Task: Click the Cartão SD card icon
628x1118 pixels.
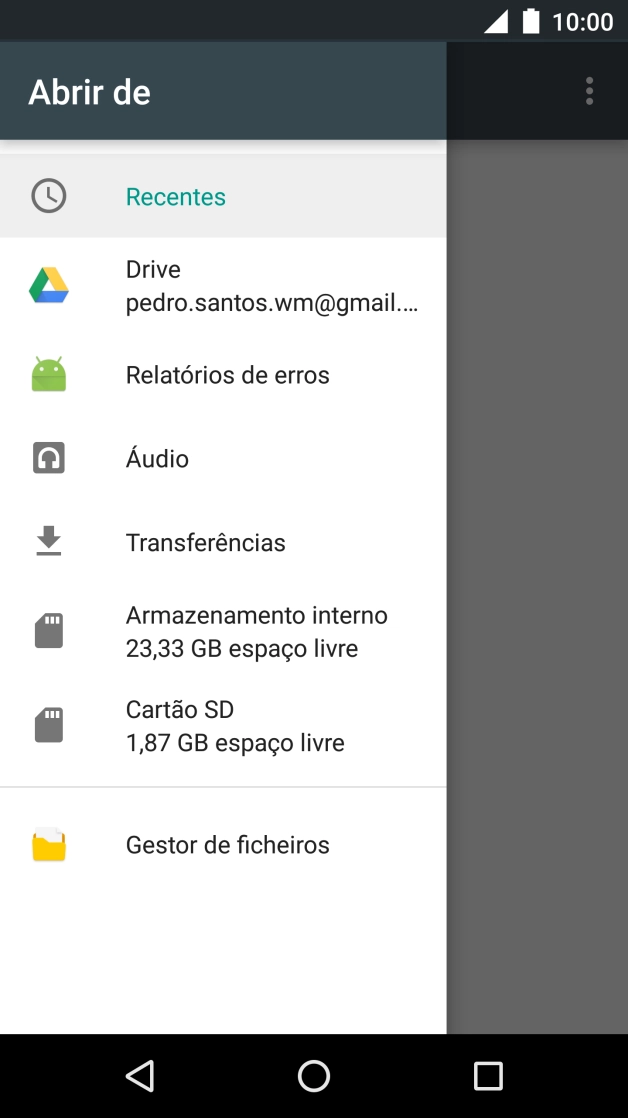Action: coord(49,724)
